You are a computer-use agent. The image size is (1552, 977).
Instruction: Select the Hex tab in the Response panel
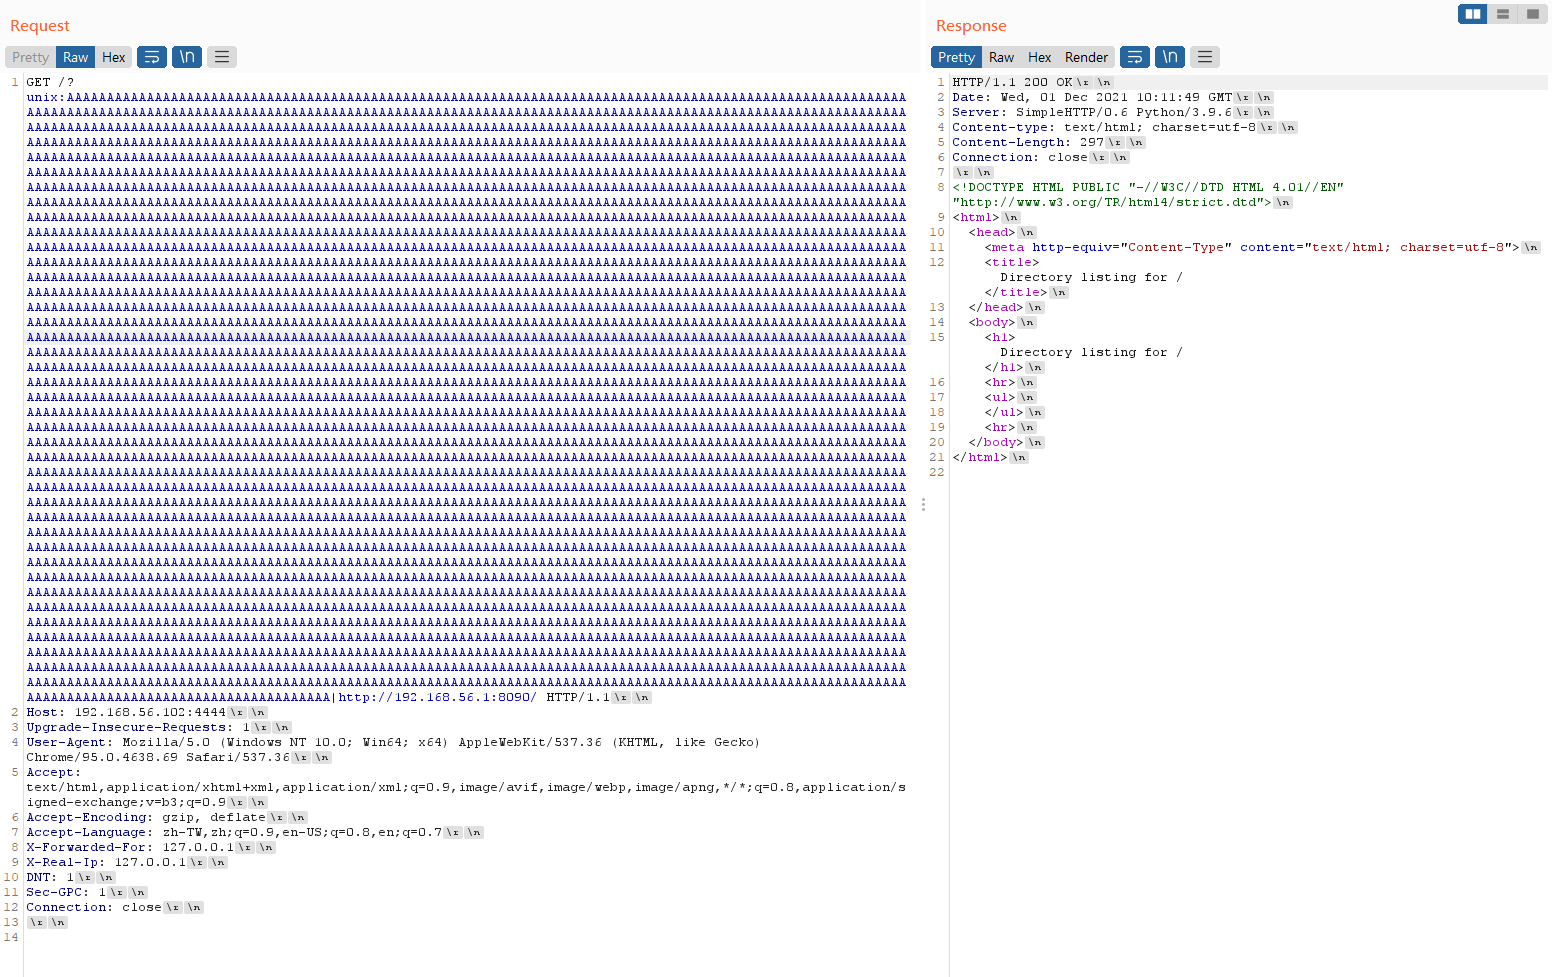coord(1039,56)
